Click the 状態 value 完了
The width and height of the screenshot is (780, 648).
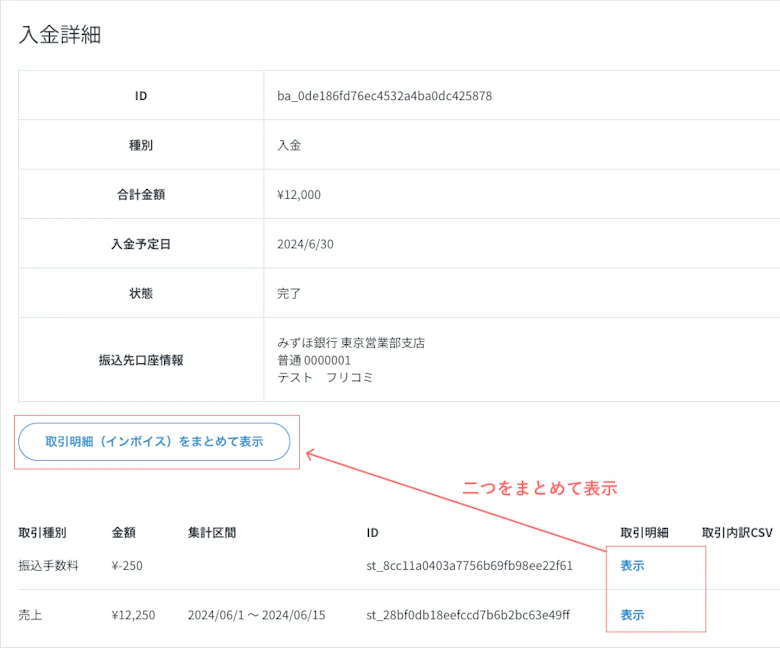pyautogui.click(x=289, y=294)
